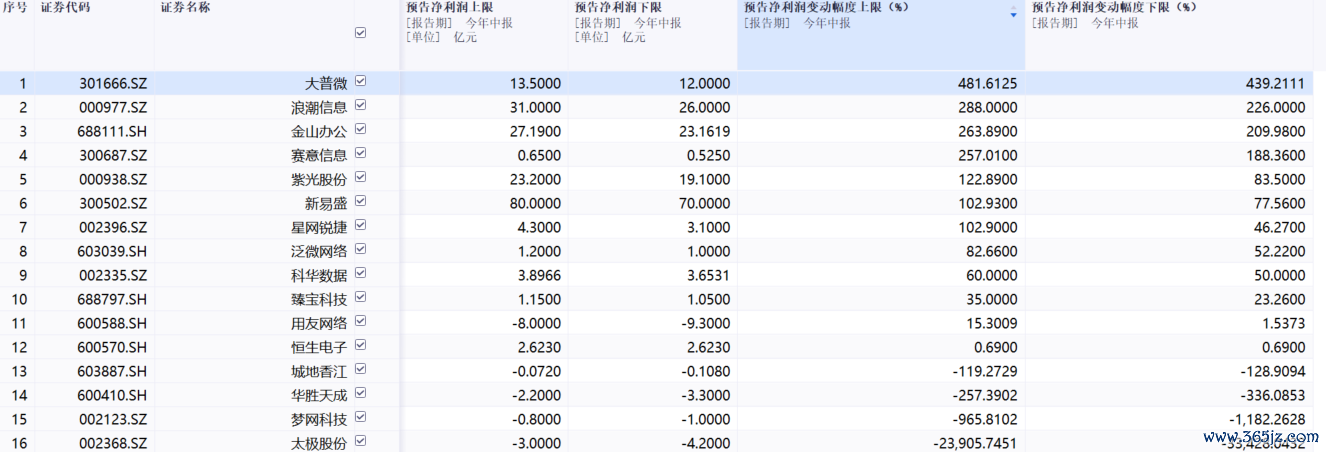The image size is (1326, 452).
Task: Click the code 002396.SZ
Action: coord(113,227)
